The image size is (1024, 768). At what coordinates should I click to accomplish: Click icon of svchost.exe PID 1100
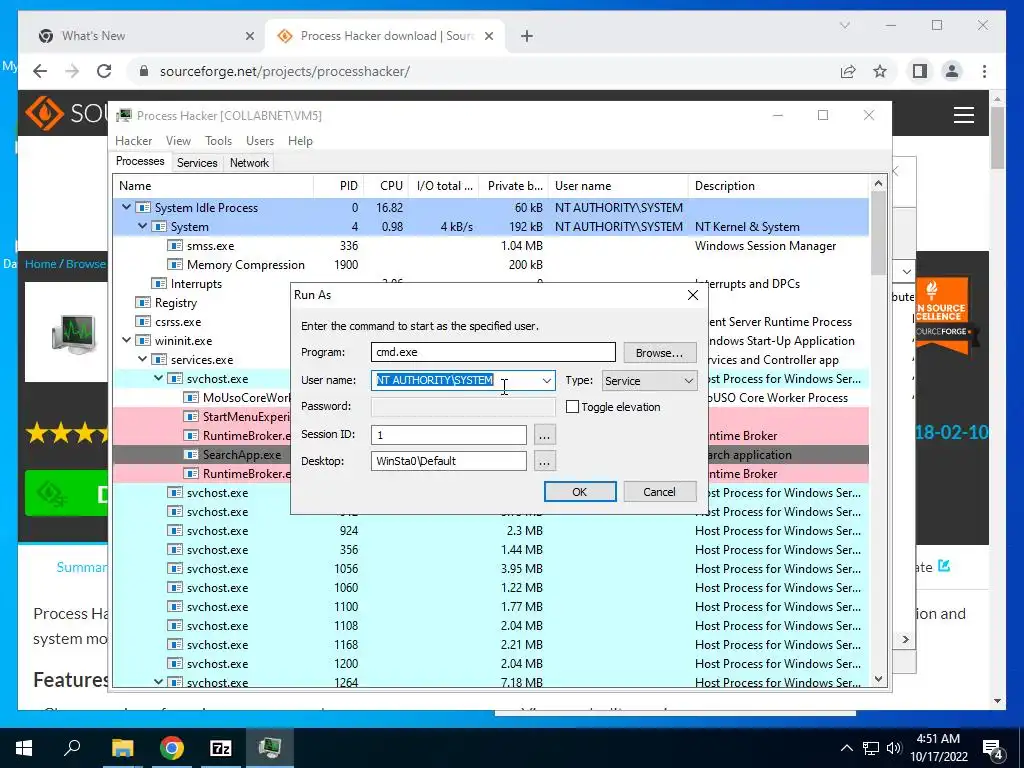[175, 607]
